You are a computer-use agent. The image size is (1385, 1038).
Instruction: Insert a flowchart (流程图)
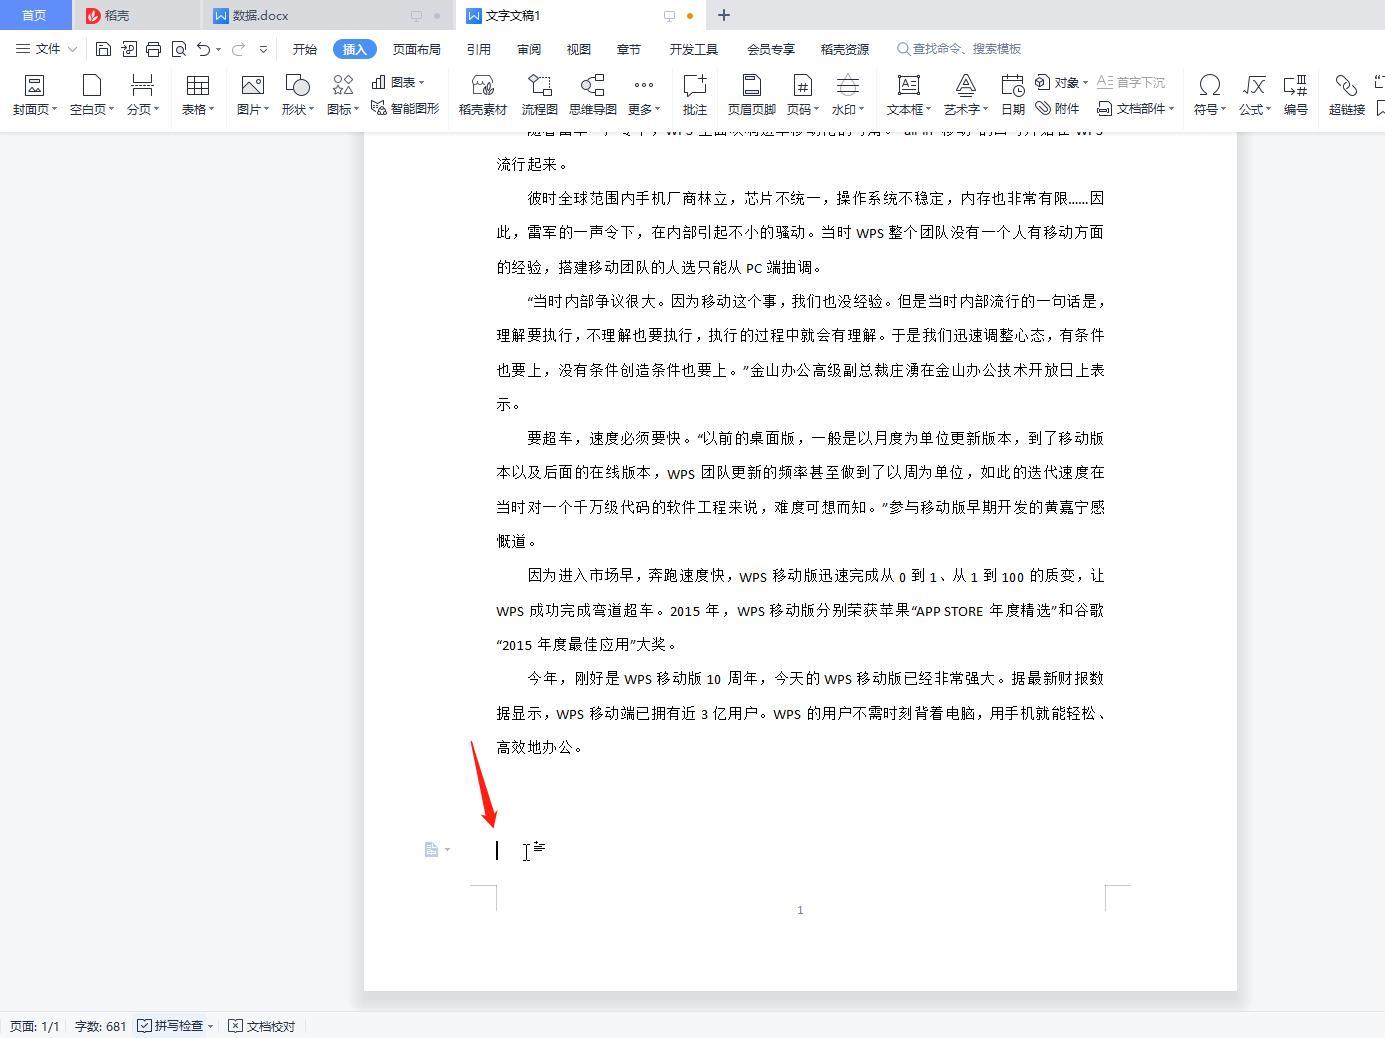tap(539, 95)
